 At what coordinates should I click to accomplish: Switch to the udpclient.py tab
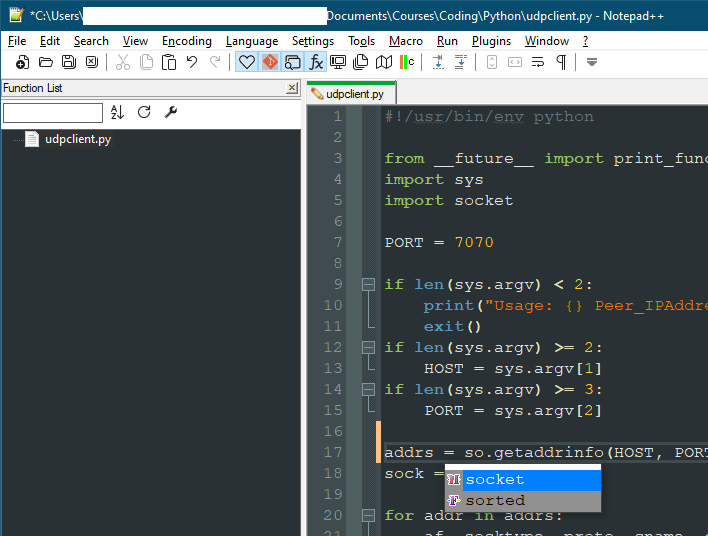click(351, 94)
